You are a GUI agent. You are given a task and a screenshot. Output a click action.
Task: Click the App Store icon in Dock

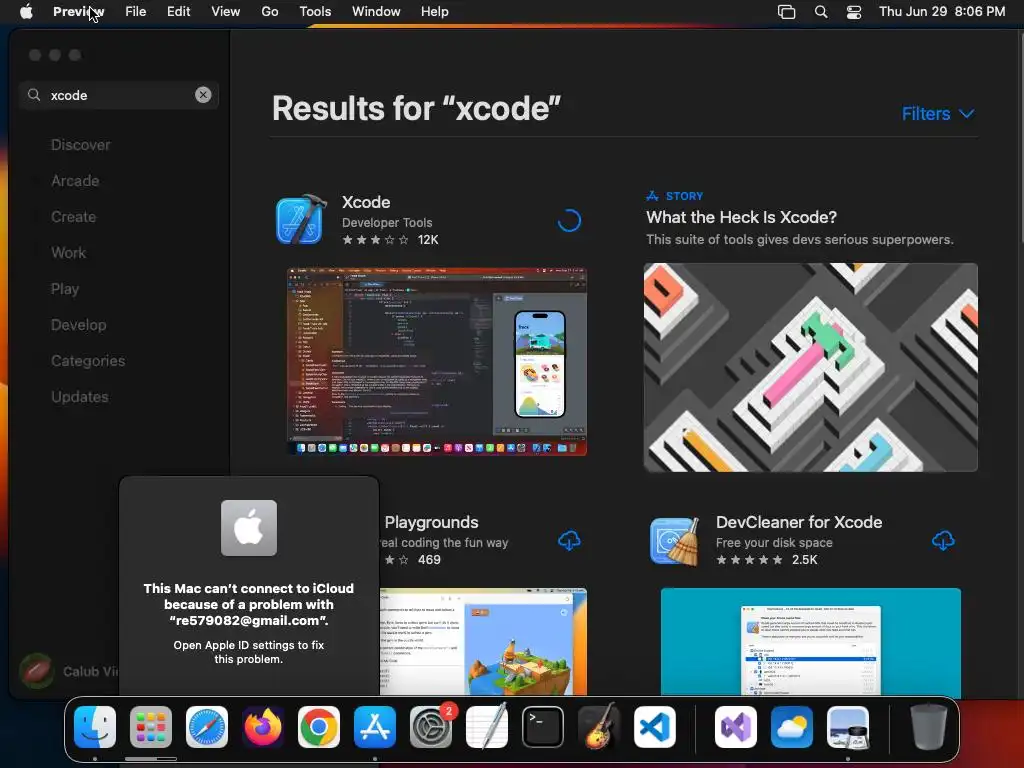click(375, 727)
